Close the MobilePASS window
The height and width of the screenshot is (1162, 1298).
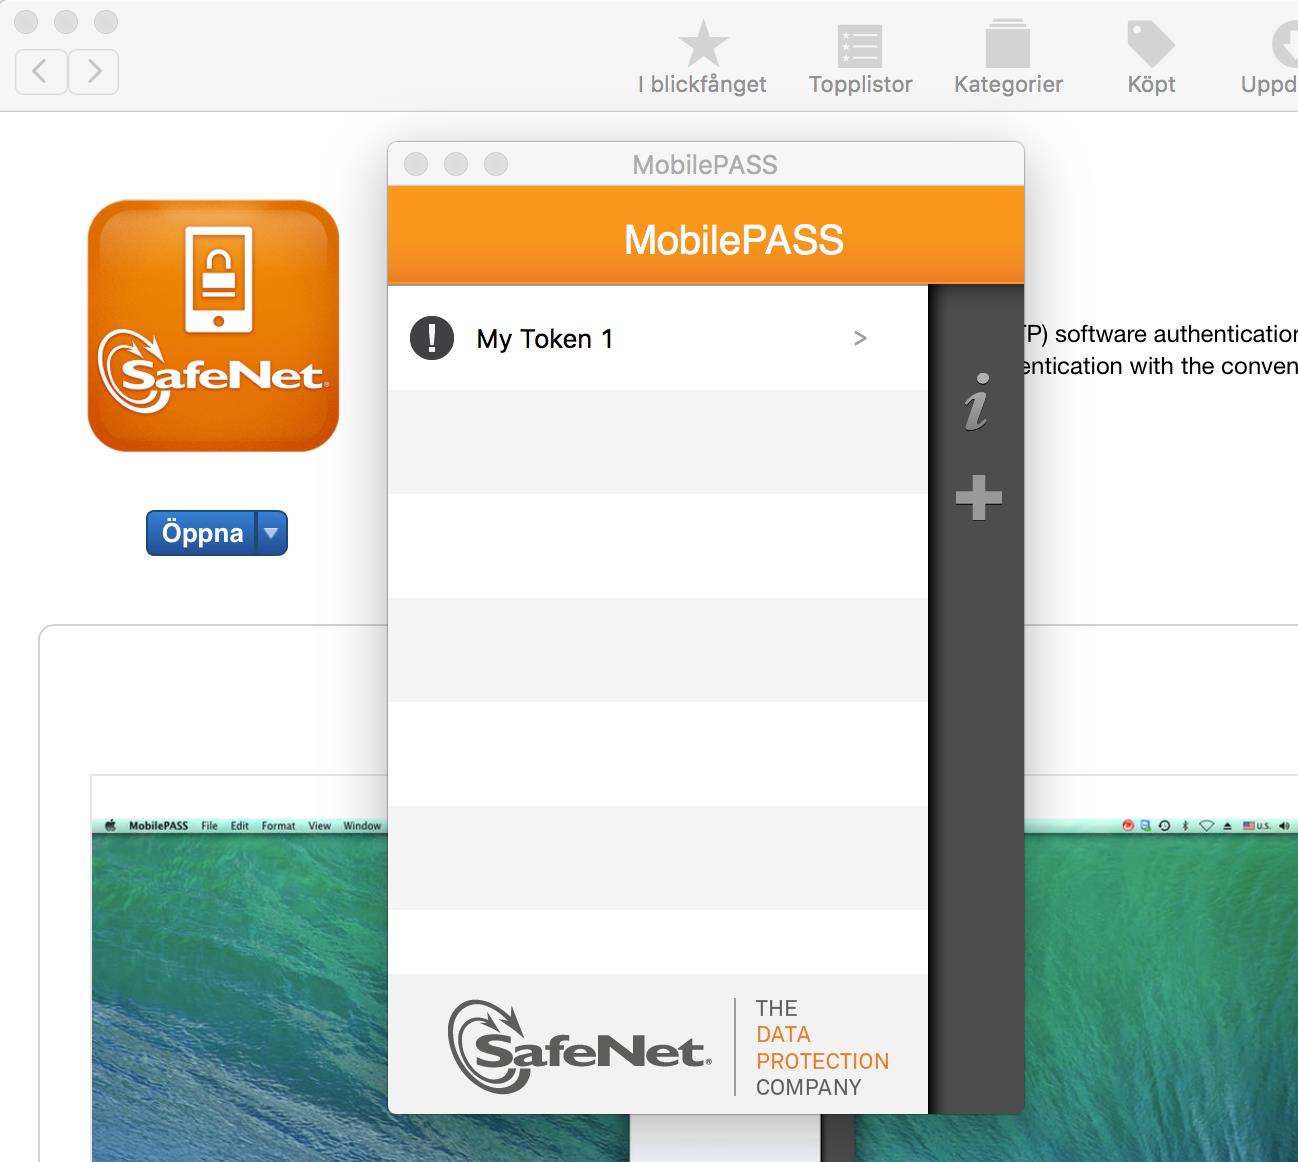coord(416,164)
